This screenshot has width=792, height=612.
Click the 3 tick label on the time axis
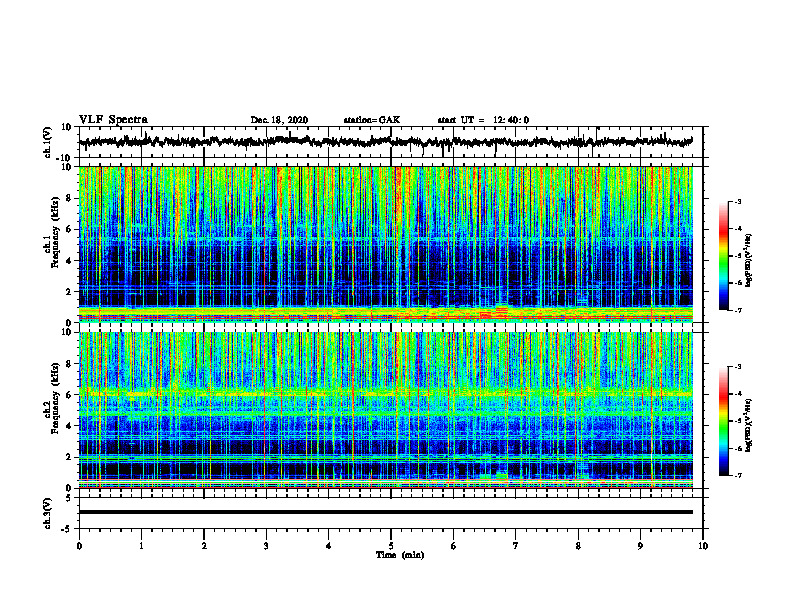pos(266,546)
